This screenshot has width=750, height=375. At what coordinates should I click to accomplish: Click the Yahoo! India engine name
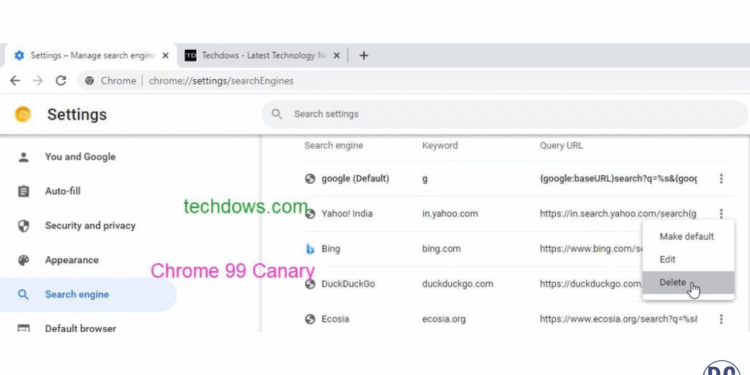[x=347, y=214]
